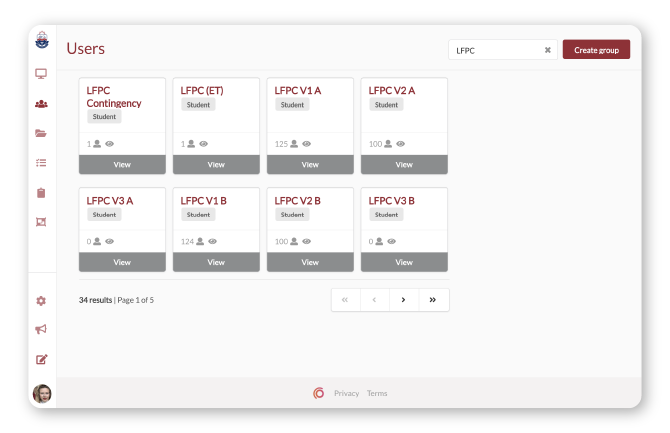Click the institution crest logo
Image resolution: width=670 pixels, height=433 pixels.
tap(41, 41)
